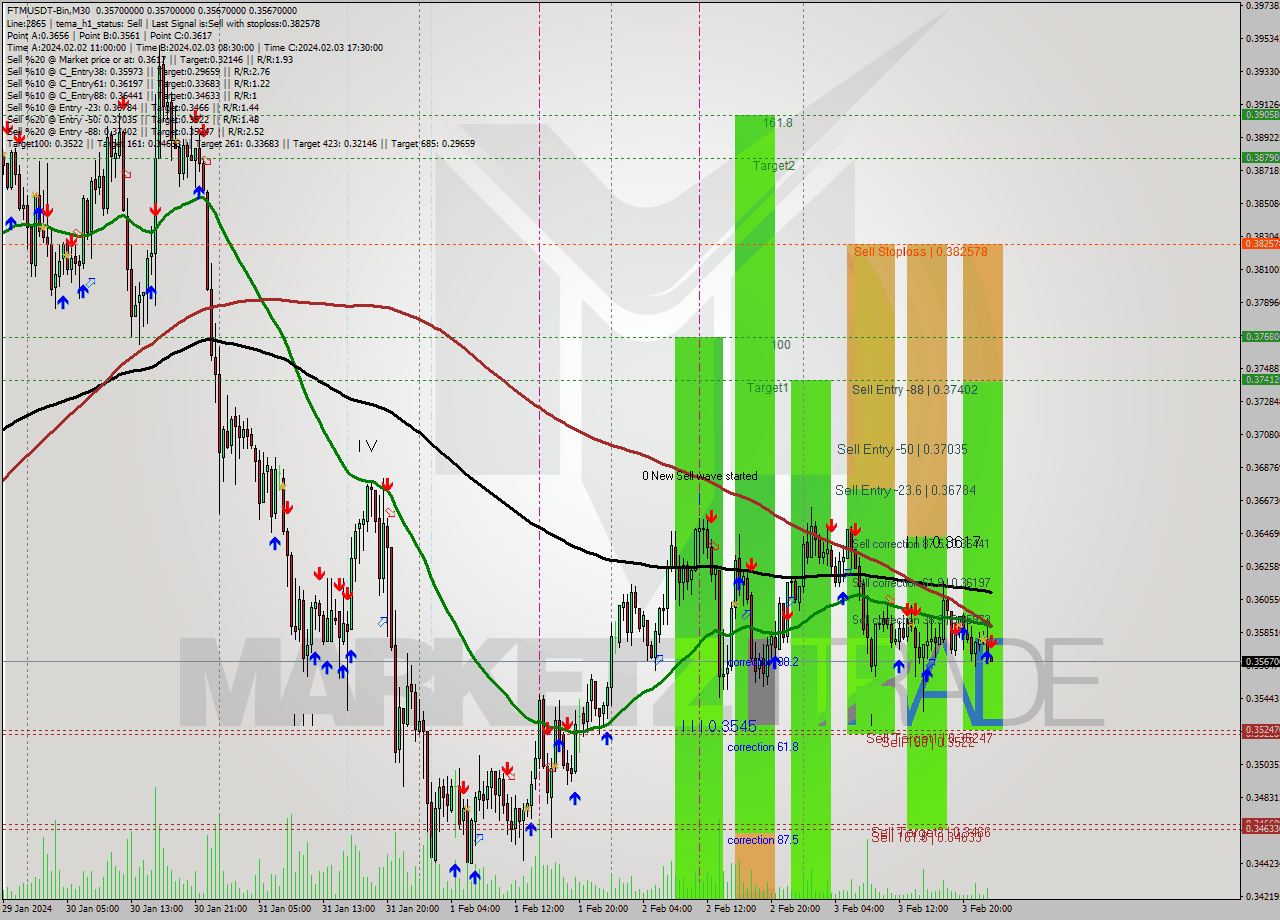
Task: Click the 'correction 61.8' label
Action: pyautogui.click(x=763, y=747)
